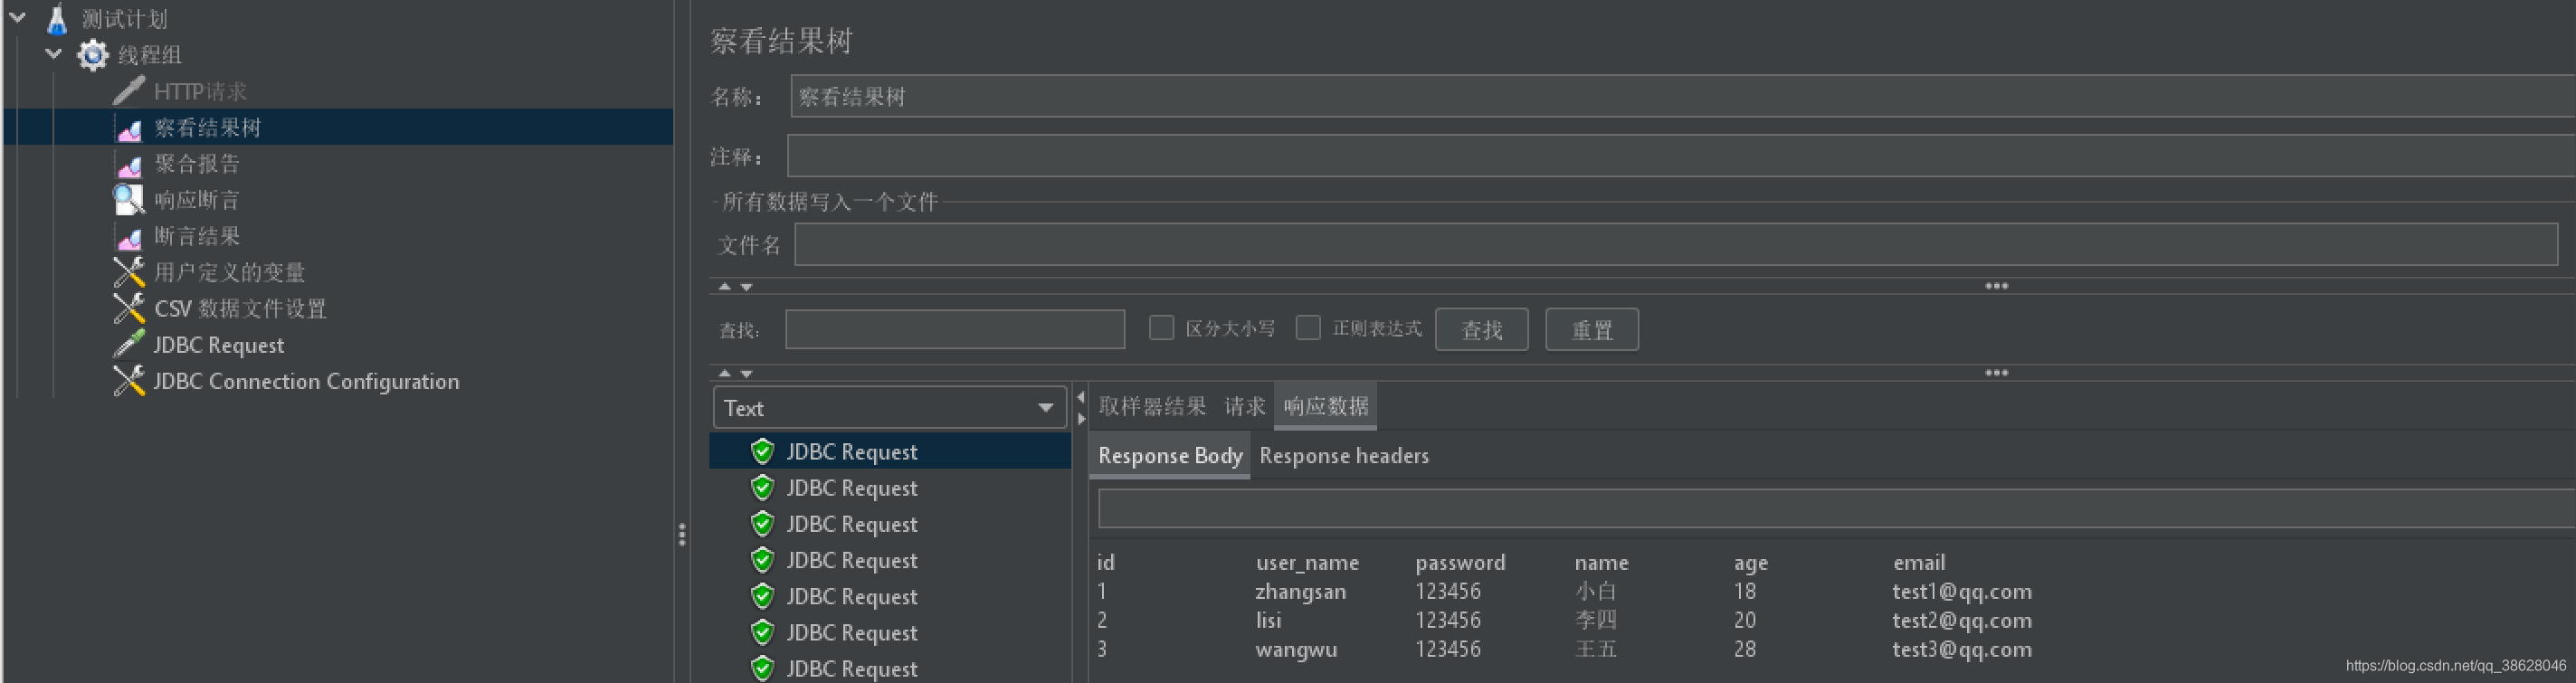Select the Response Body tab
Image resolution: width=2576 pixels, height=683 pixels.
point(1170,456)
